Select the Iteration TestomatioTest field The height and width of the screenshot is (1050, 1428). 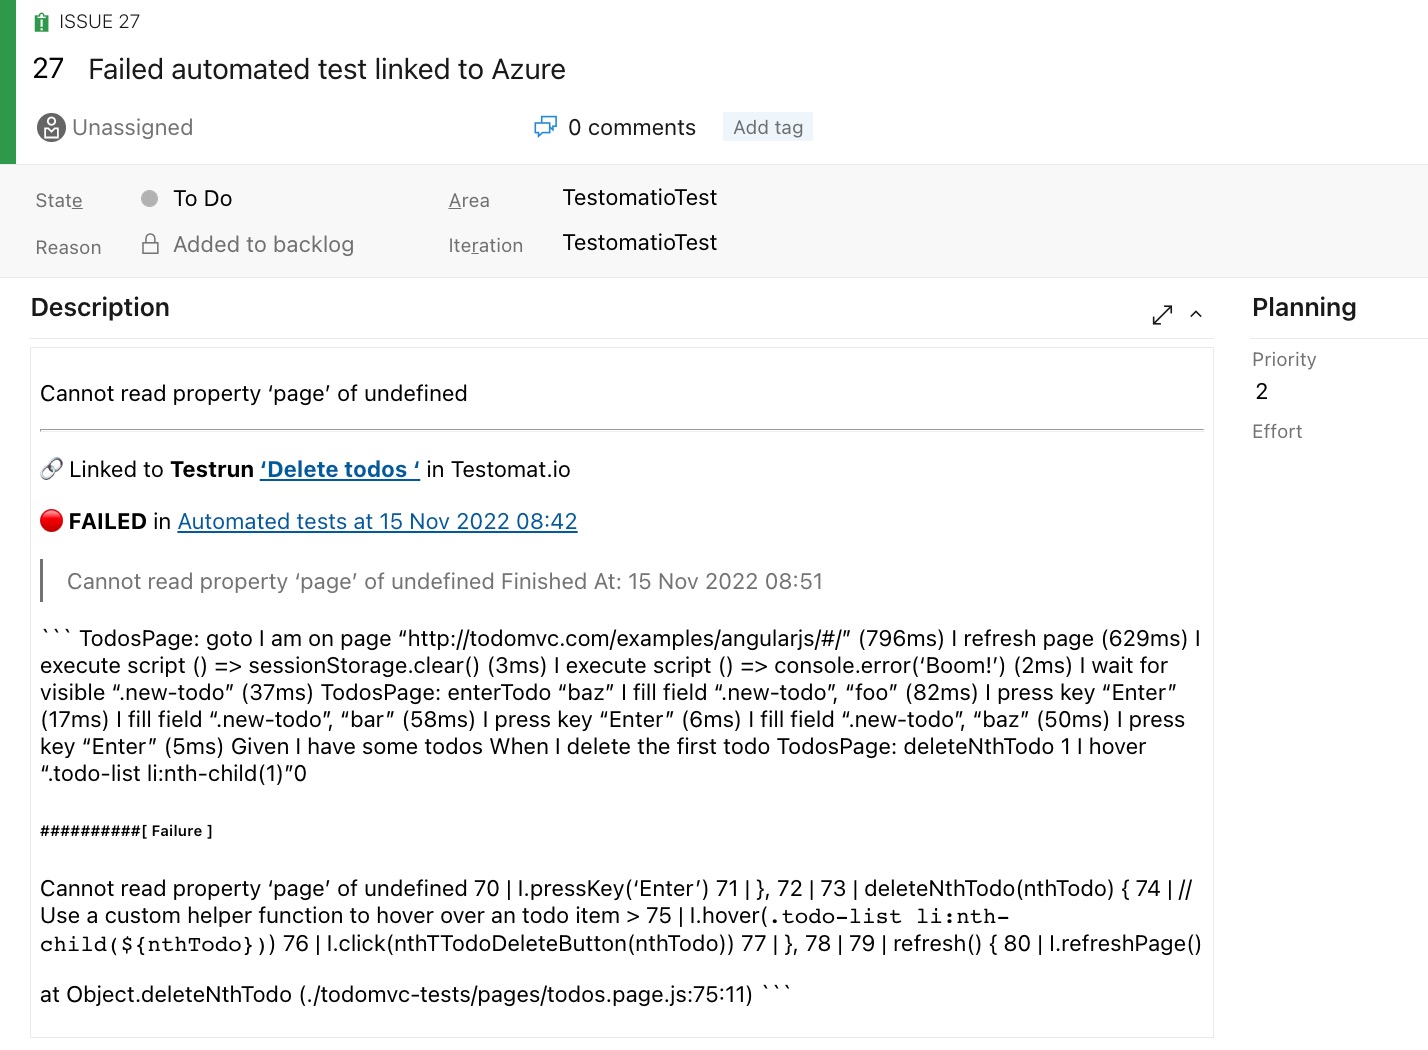[x=640, y=243]
